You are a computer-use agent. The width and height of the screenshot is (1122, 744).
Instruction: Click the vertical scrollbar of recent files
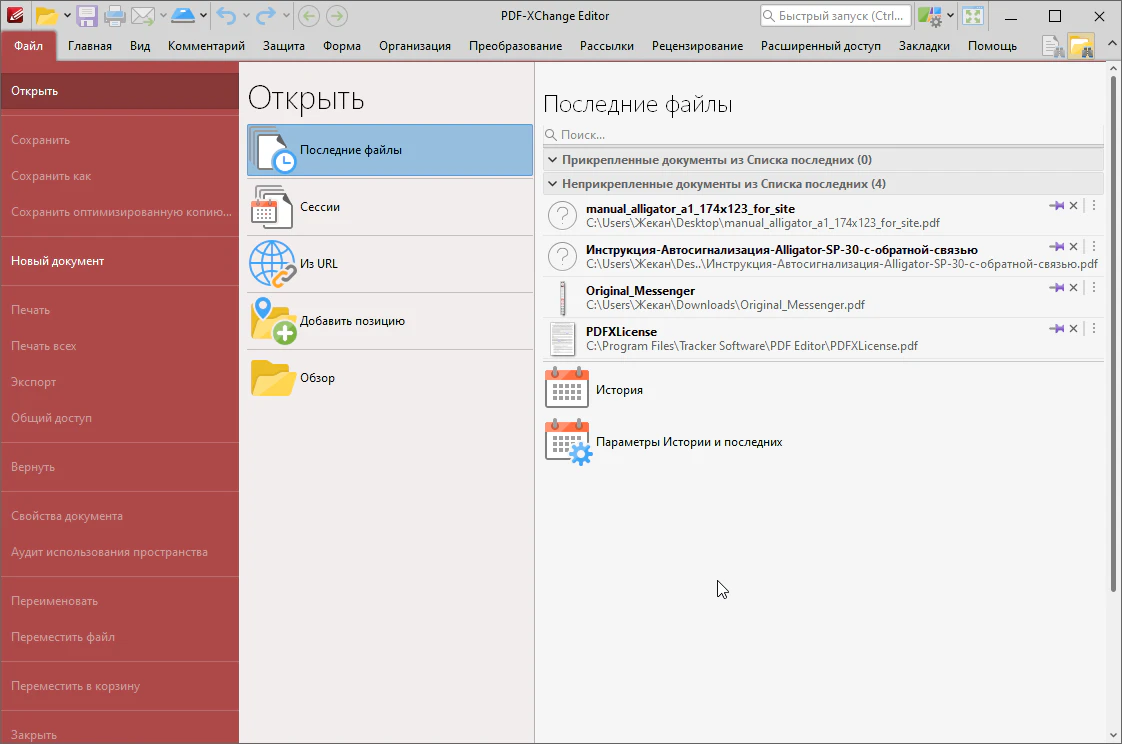click(1113, 330)
